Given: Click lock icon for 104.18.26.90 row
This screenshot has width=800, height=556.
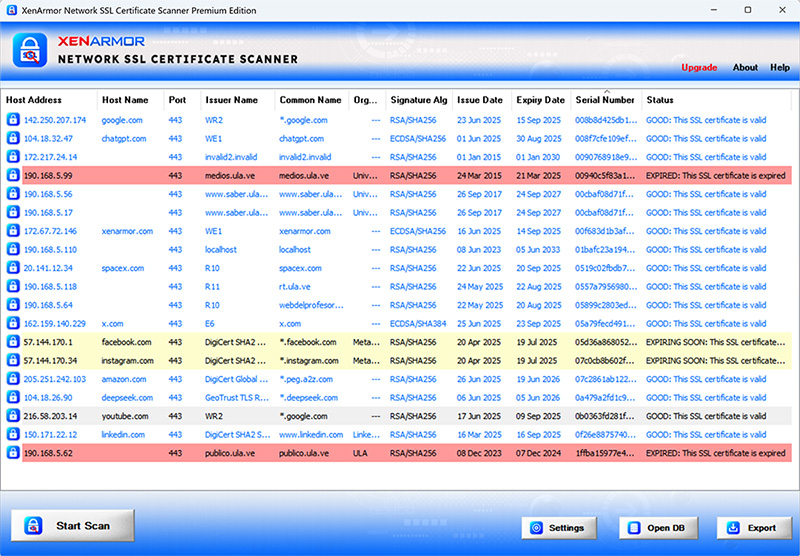Looking at the screenshot, I should tap(13, 397).
